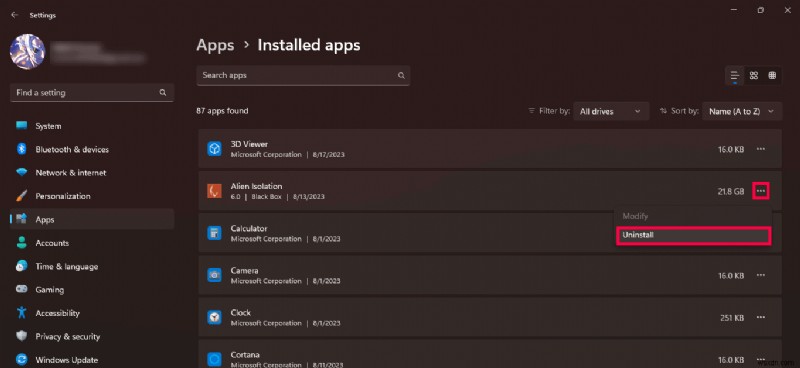Image resolution: width=800 pixels, height=368 pixels.
Task: Open the Sort by Name dropdown
Action: (742, 111)
